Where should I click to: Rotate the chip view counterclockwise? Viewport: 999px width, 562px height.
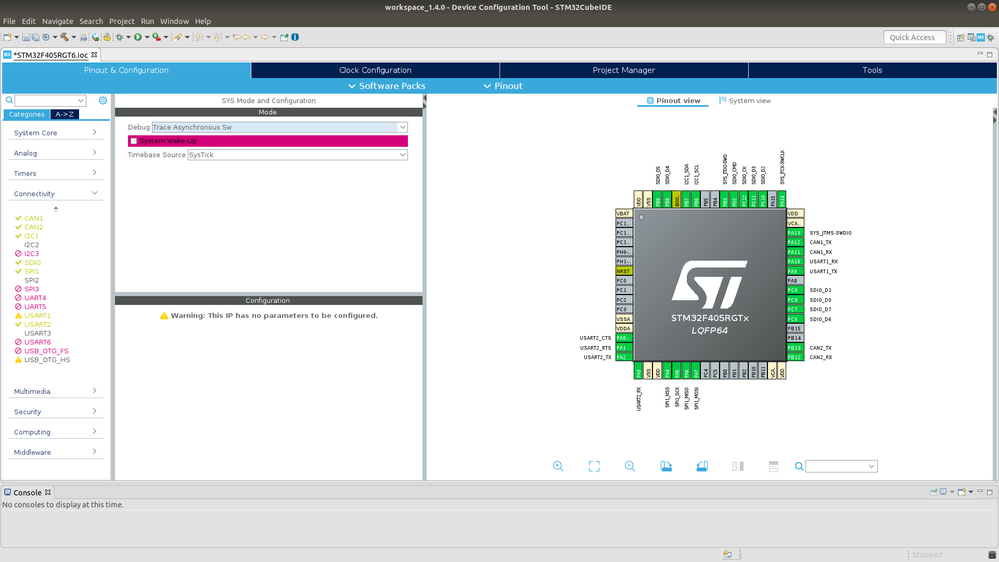(x=702, y=466)
